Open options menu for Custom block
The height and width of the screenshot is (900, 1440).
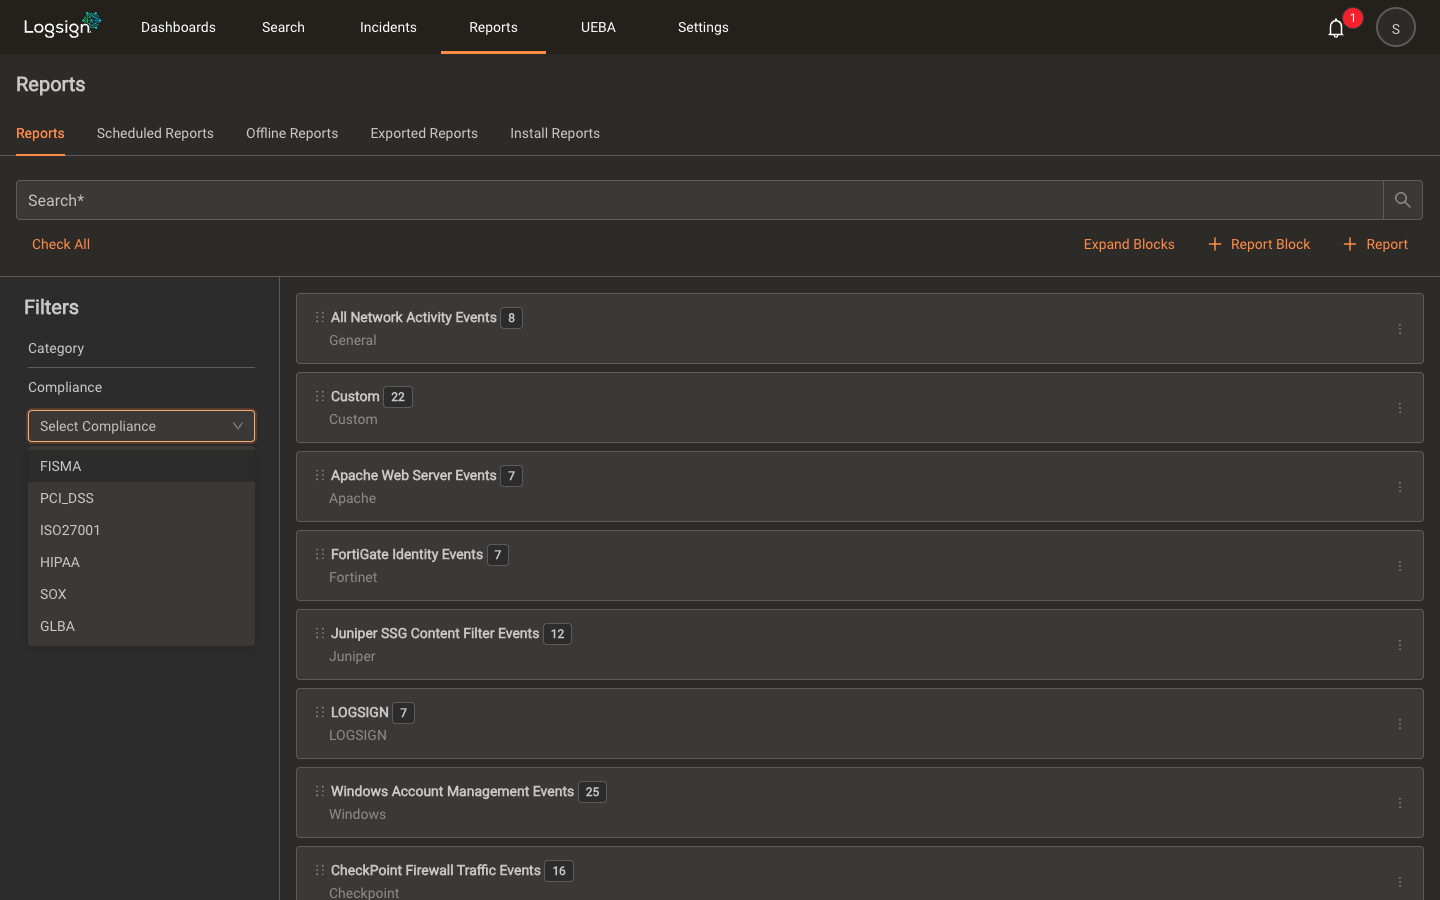pyautogui.click(x=1400, y=408)
